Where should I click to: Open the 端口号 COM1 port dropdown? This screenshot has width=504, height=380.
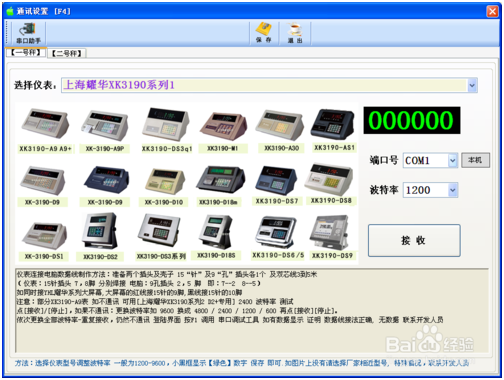452,161
